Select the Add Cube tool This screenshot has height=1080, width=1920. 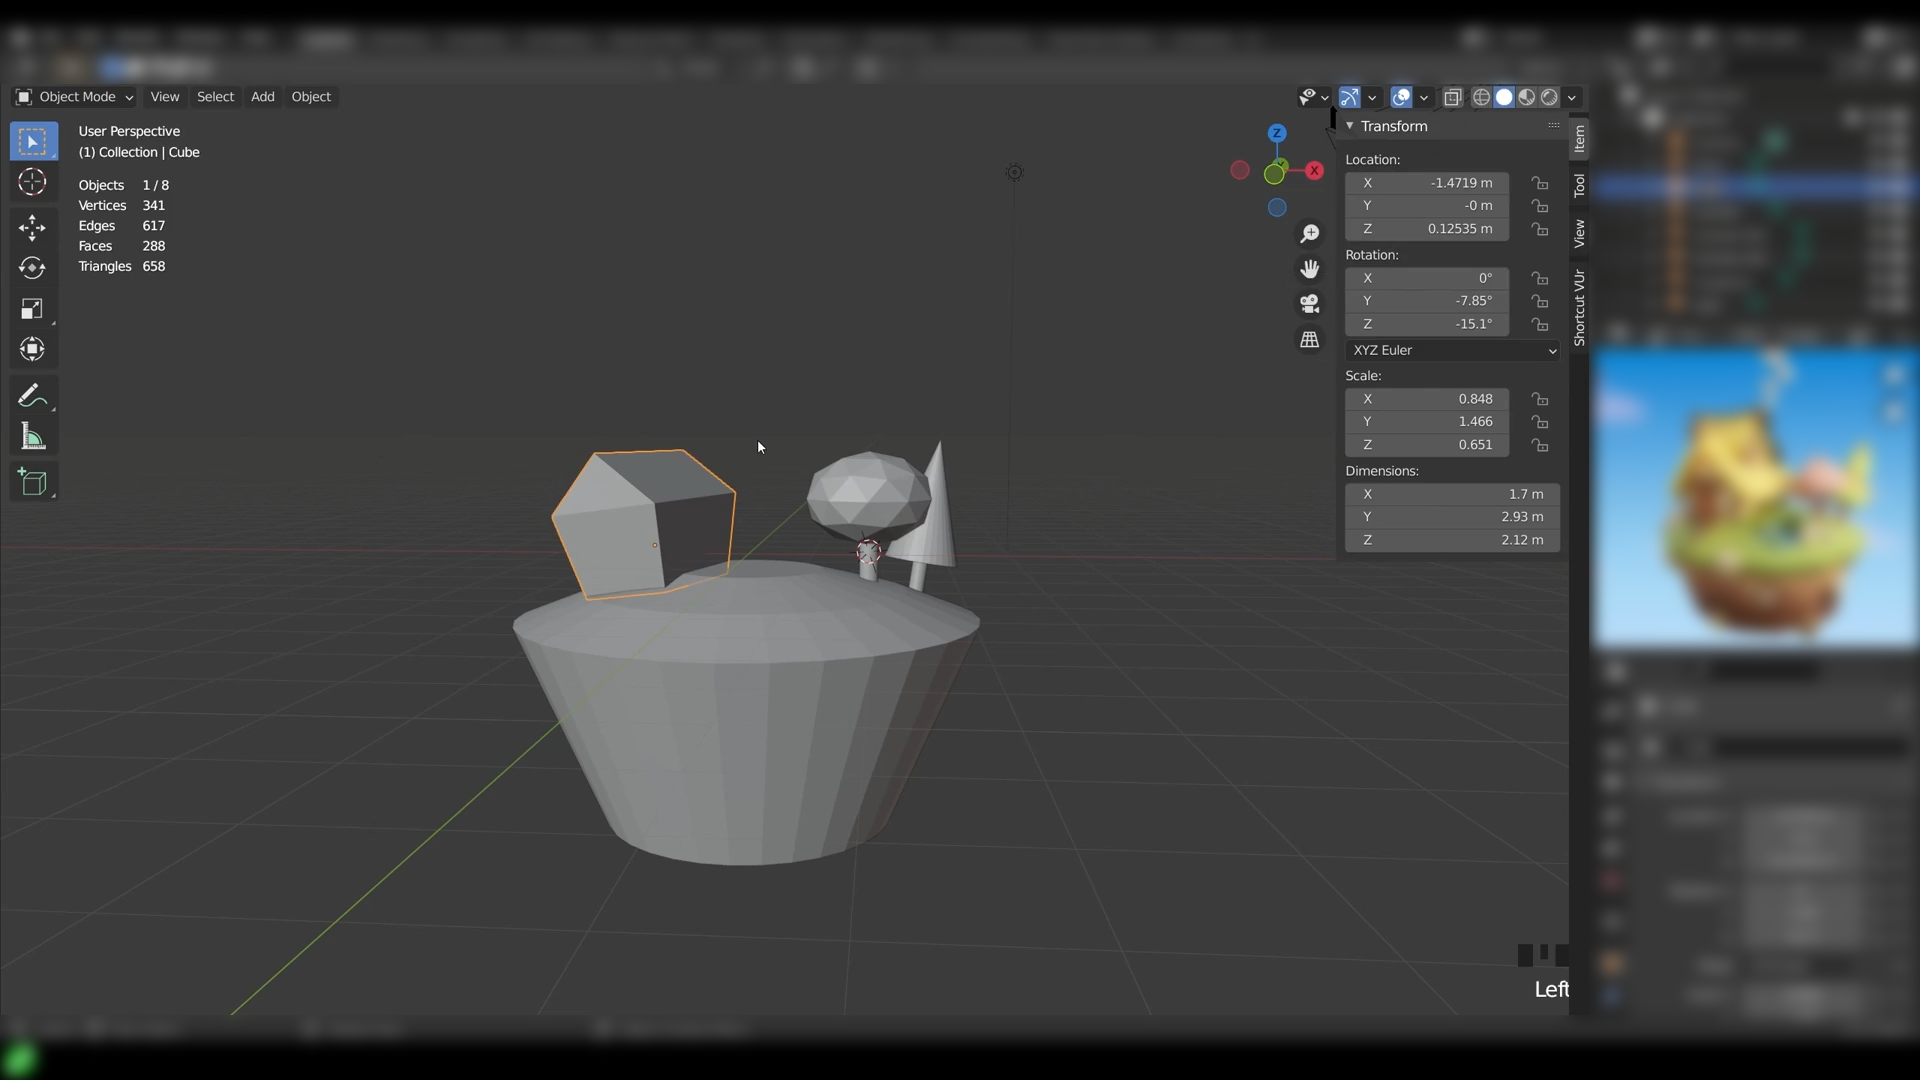(33, 482)
